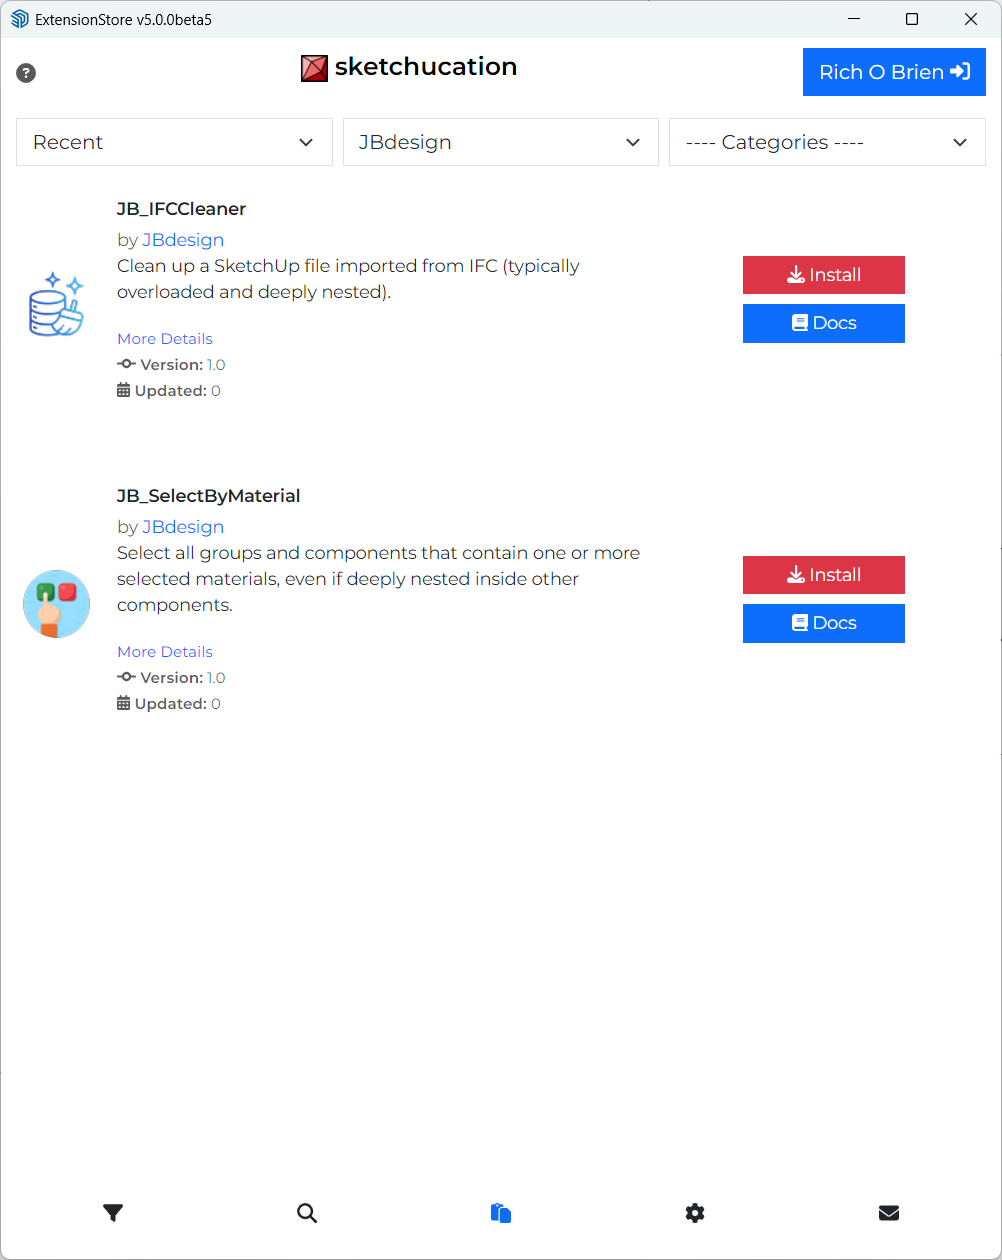
Task: Open the JBdesign author dropdown
Action: (x=500, y=142)
